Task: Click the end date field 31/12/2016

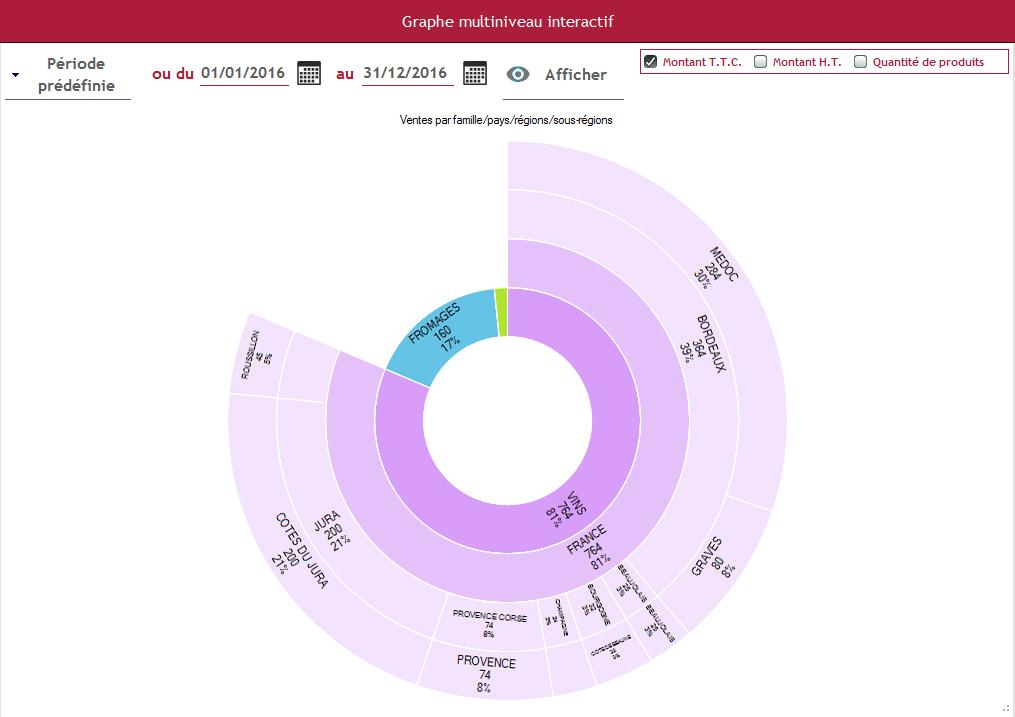Action: pos(407,73)
